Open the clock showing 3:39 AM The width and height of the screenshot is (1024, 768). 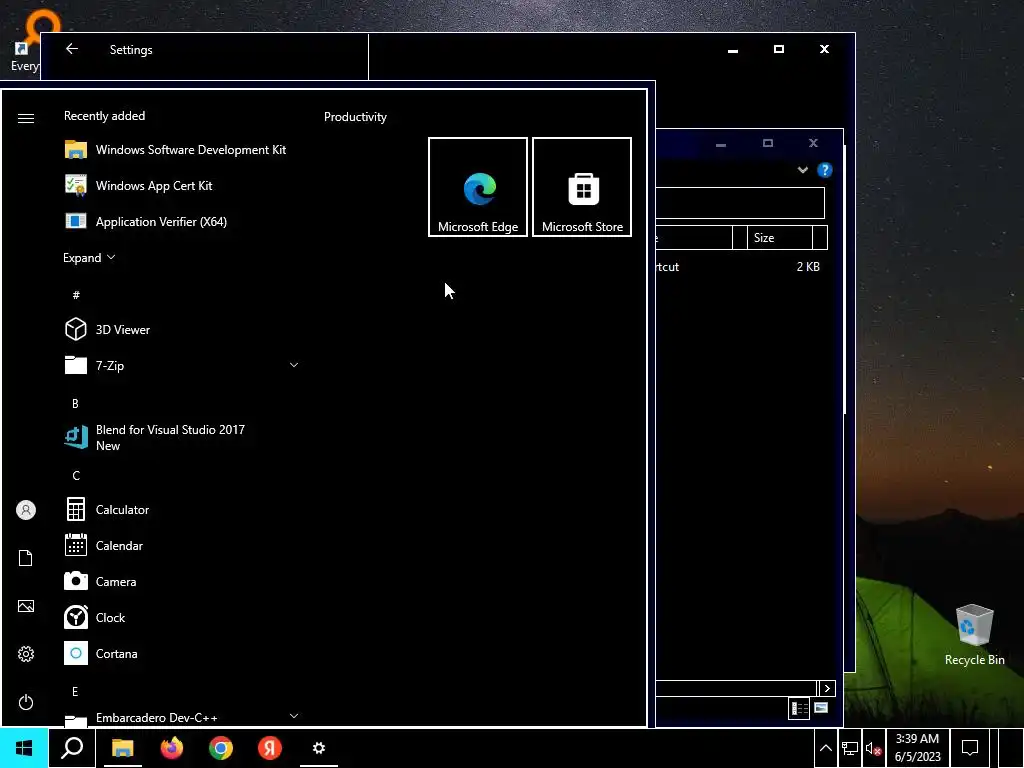pyautogui.click(x=917, y=748)
